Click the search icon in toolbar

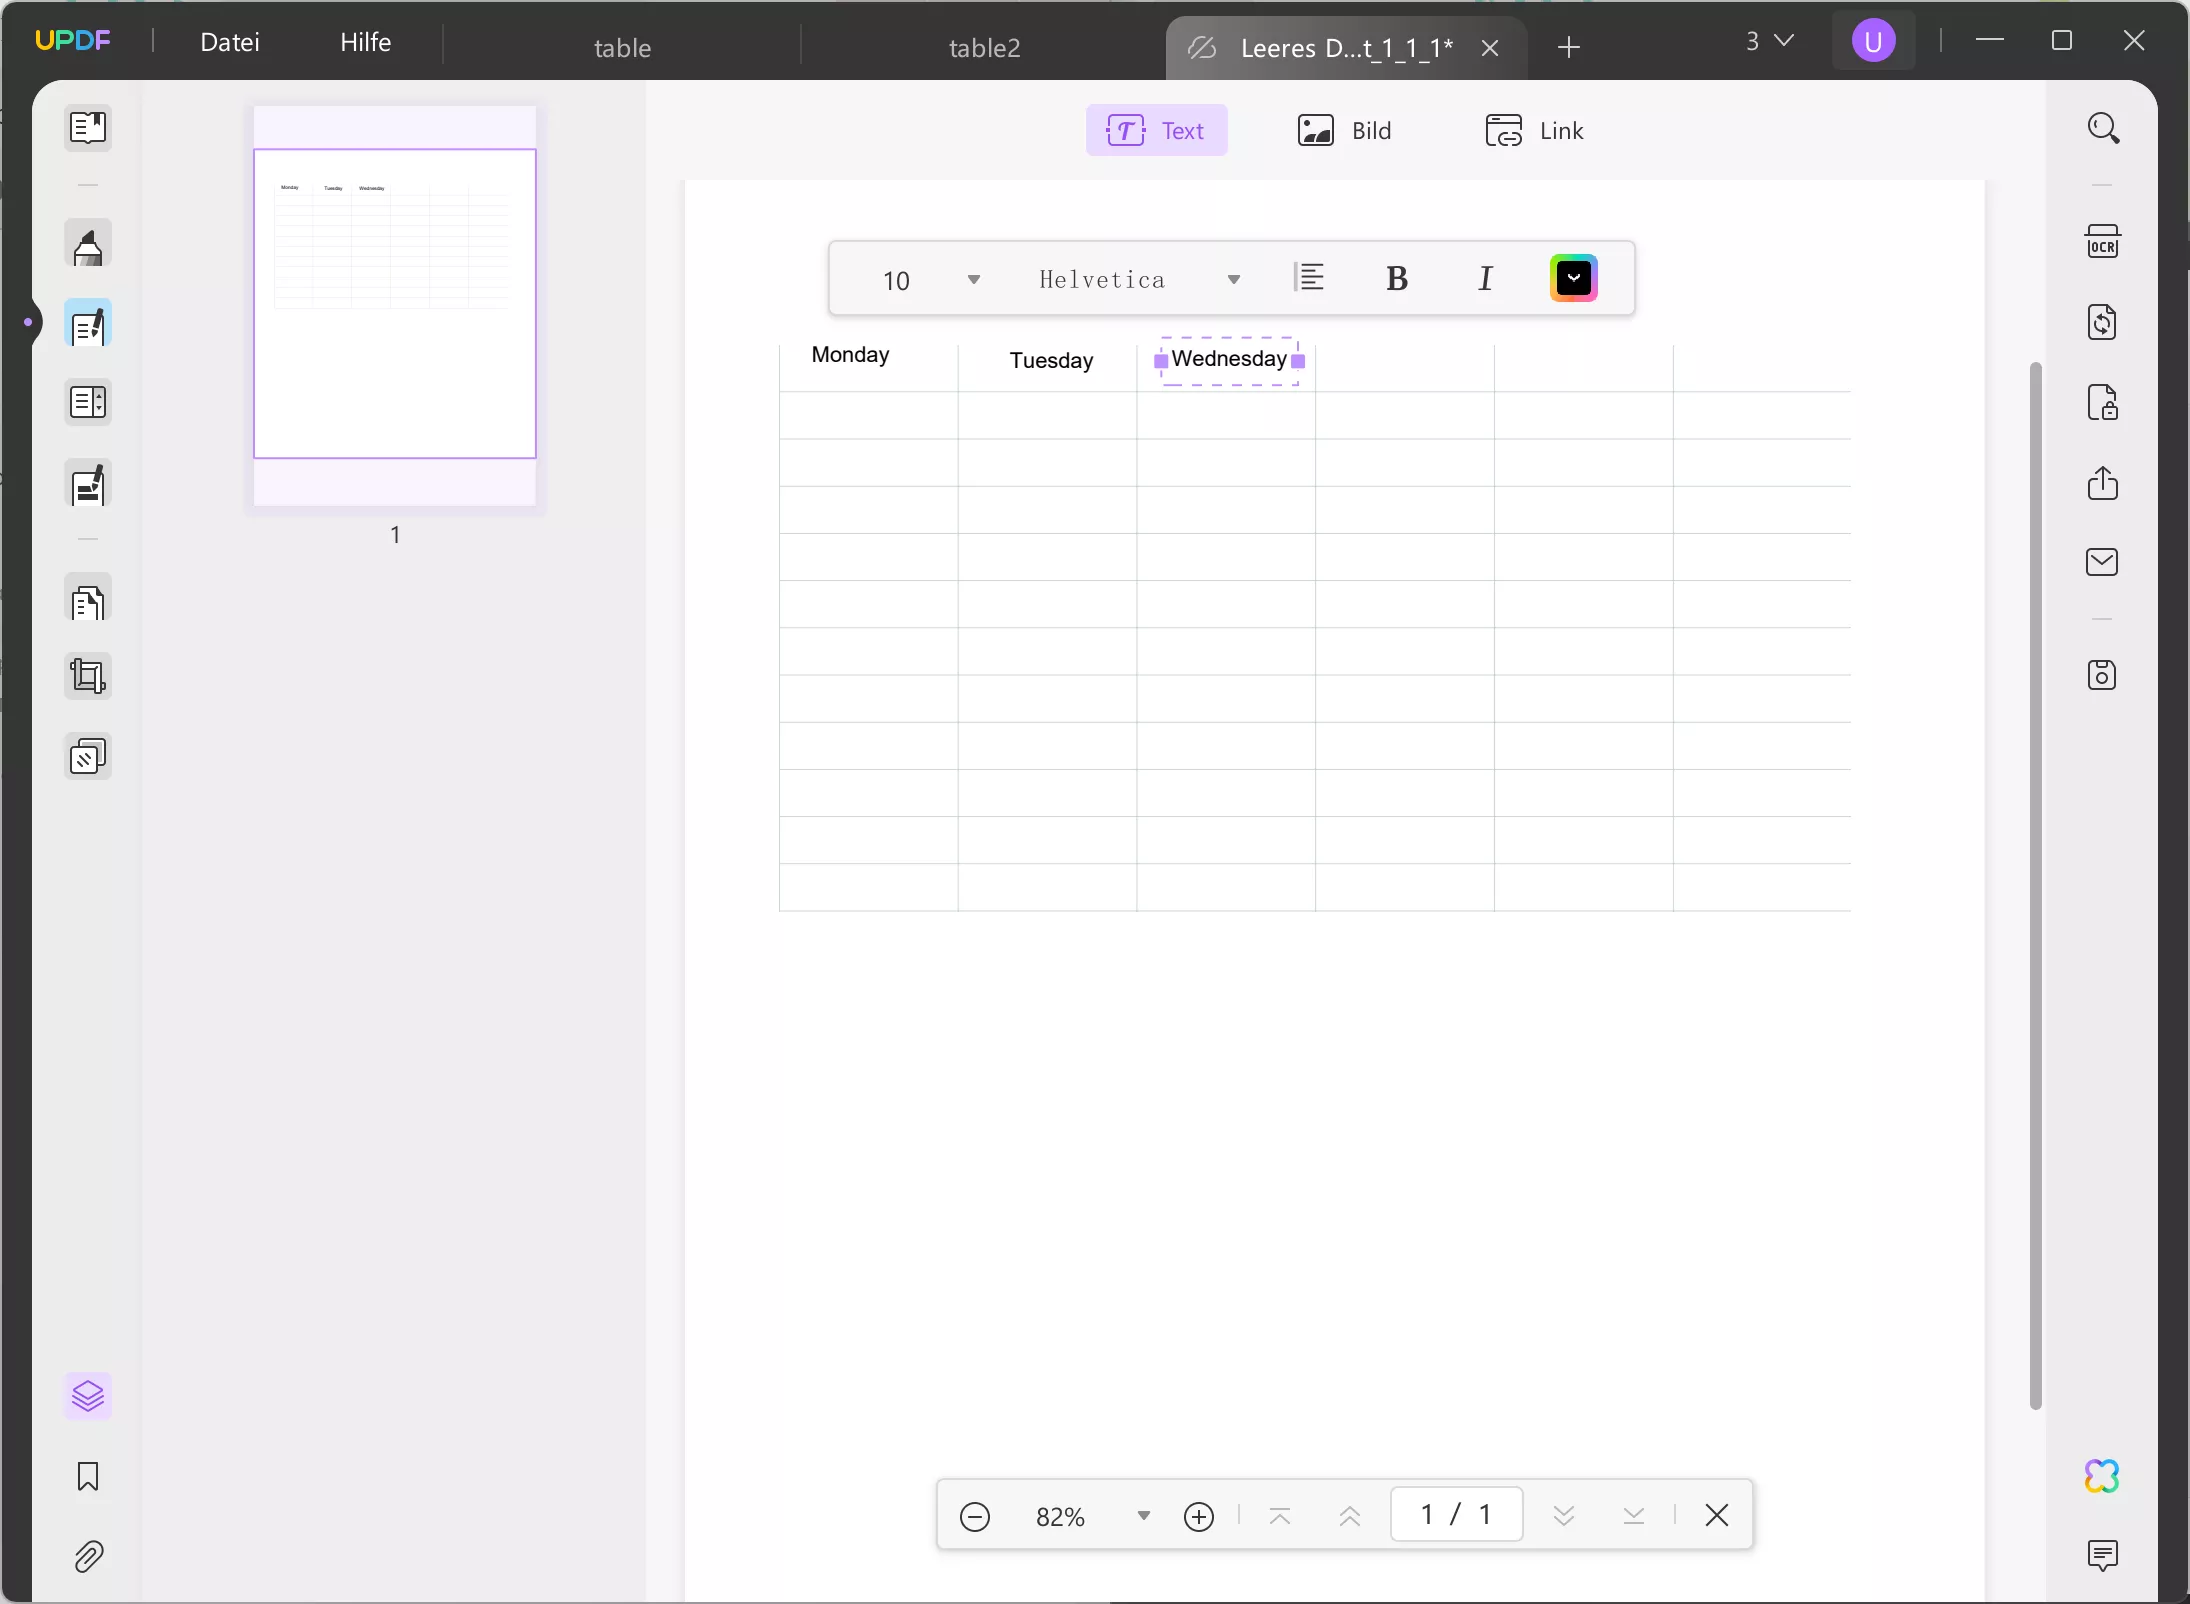[2103, 128]
